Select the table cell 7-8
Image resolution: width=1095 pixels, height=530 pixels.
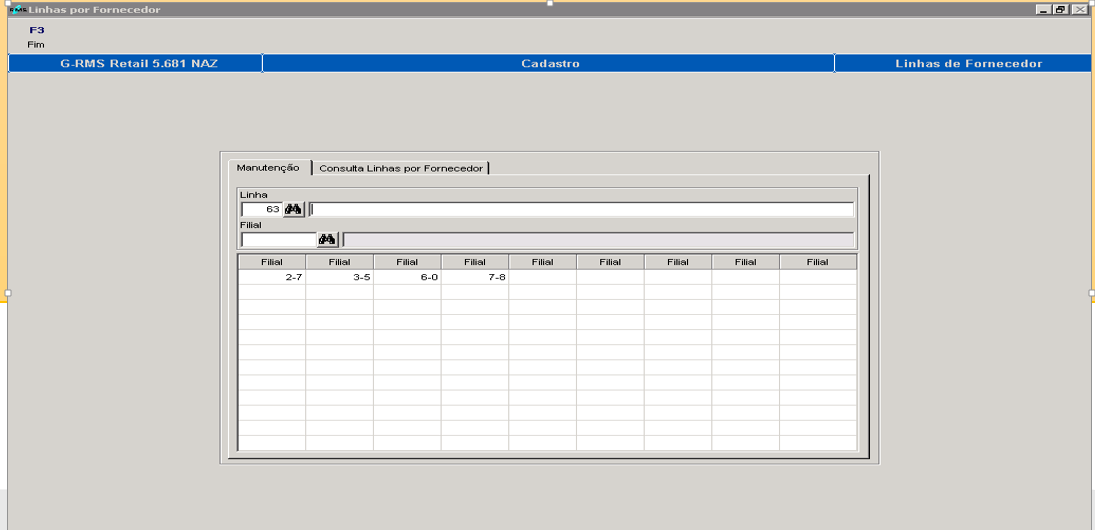tap(475, 277)
